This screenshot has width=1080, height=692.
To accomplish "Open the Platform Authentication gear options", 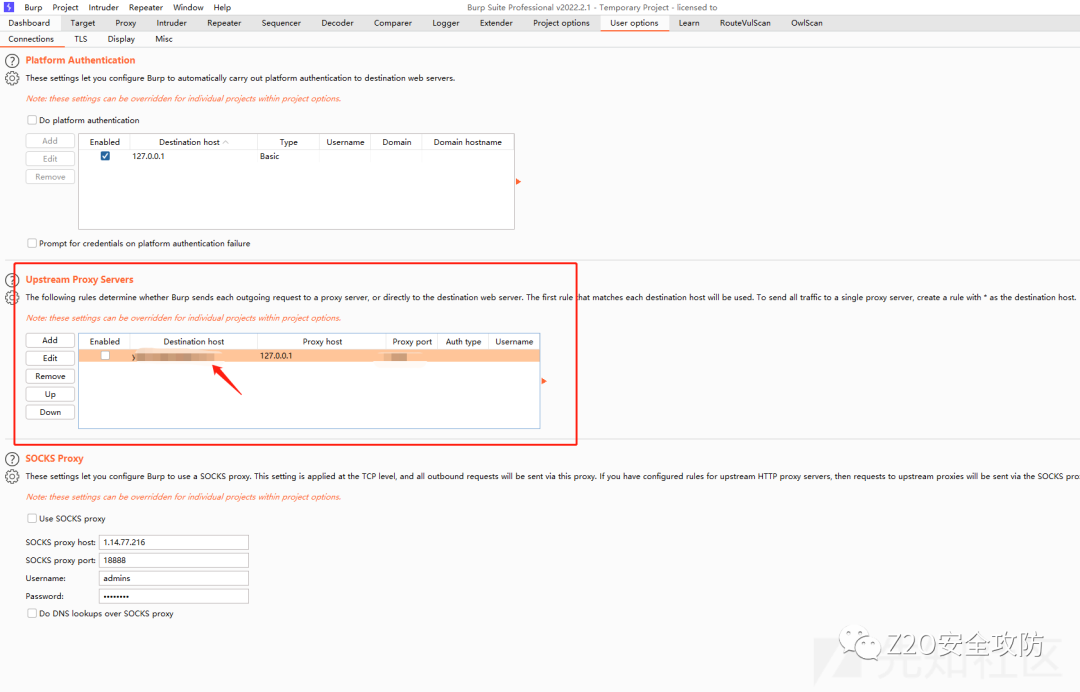I will [x=12, y=78].
